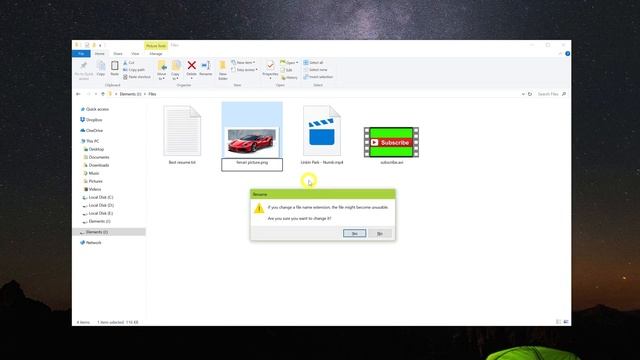This screenshot has width=640, height=360.
Task: Click the Elements (I:) breadcrumb in address bar
Action: pyautogui.click(x=131, y=94)
